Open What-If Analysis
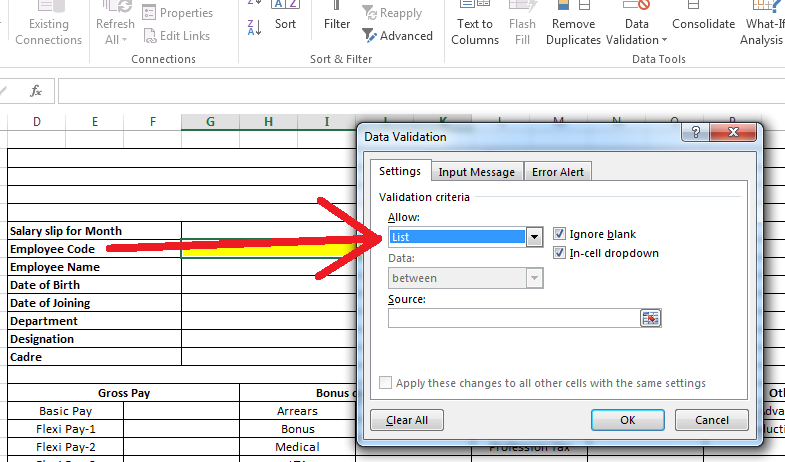Viewport: 785px width, 462px height. [763, 24]
